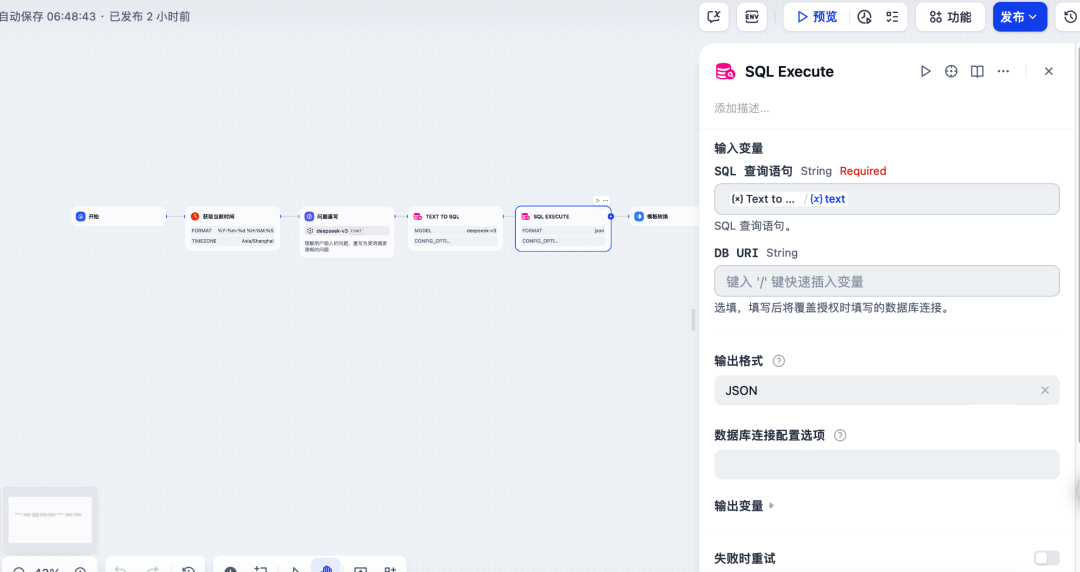Click the Required label of SQL 查询语句

pyautogui.click(x=863, y=171)
